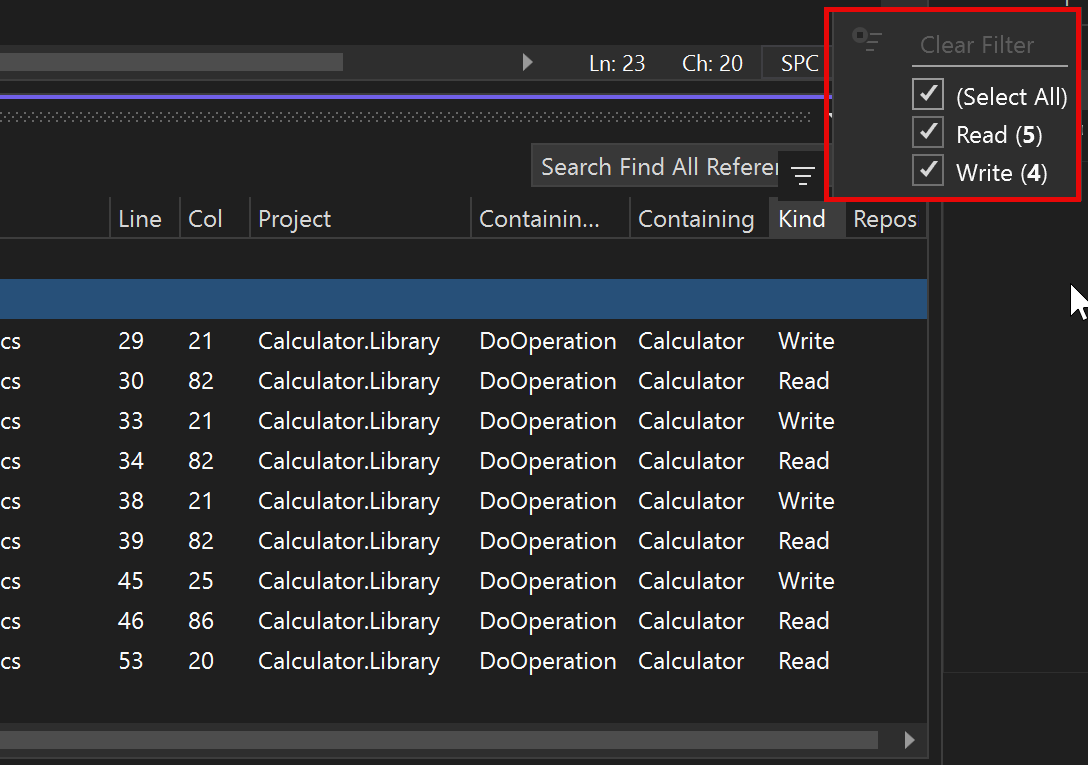Click the editor horizontal scrollbar thumb
The width and height of the screenshot is (1088, 765).
click(x=171, y=62)
